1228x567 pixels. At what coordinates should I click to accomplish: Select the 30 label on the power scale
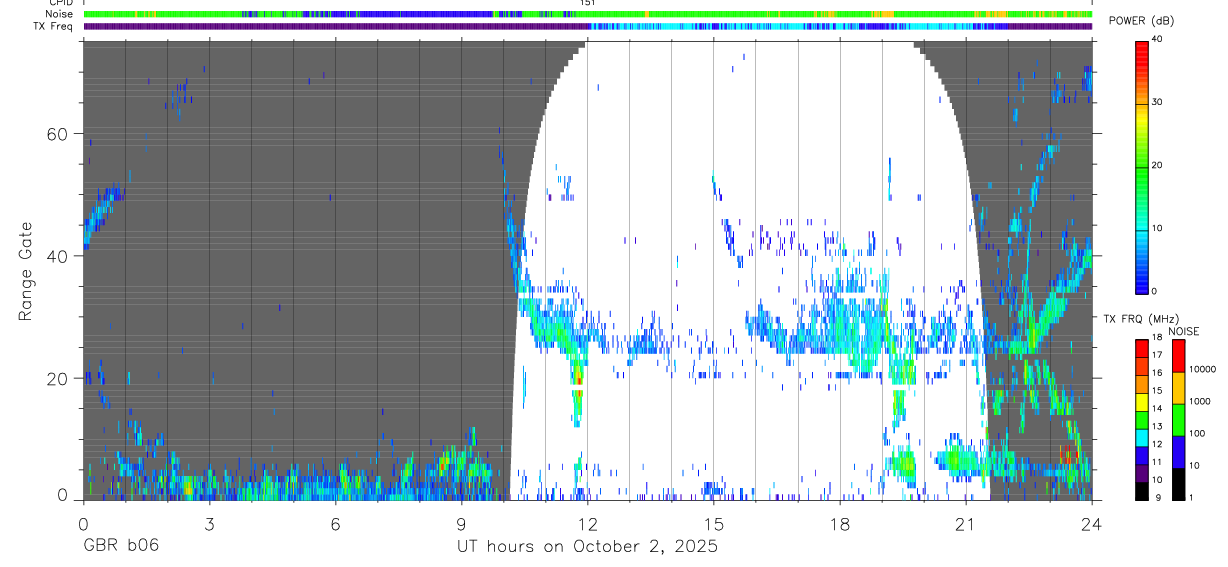(x=1159, y=102)
